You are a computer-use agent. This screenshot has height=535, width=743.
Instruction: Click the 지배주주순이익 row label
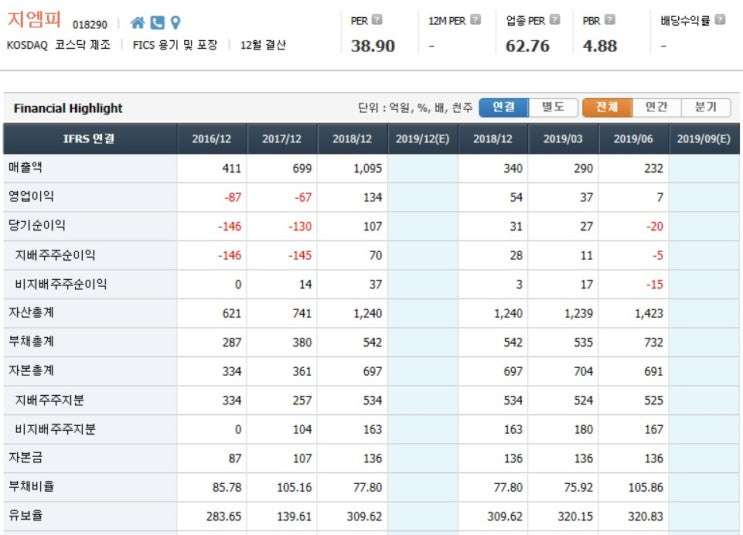coord(55,255)
